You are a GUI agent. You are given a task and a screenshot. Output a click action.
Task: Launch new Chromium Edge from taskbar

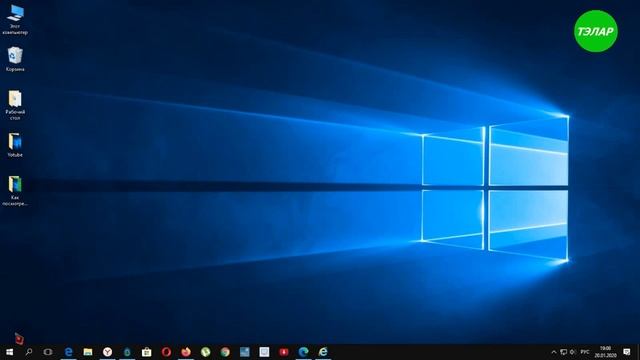(x=303, y=352)
